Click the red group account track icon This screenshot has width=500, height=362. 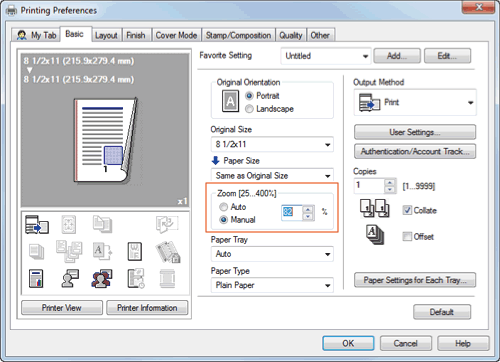point(102,279)
